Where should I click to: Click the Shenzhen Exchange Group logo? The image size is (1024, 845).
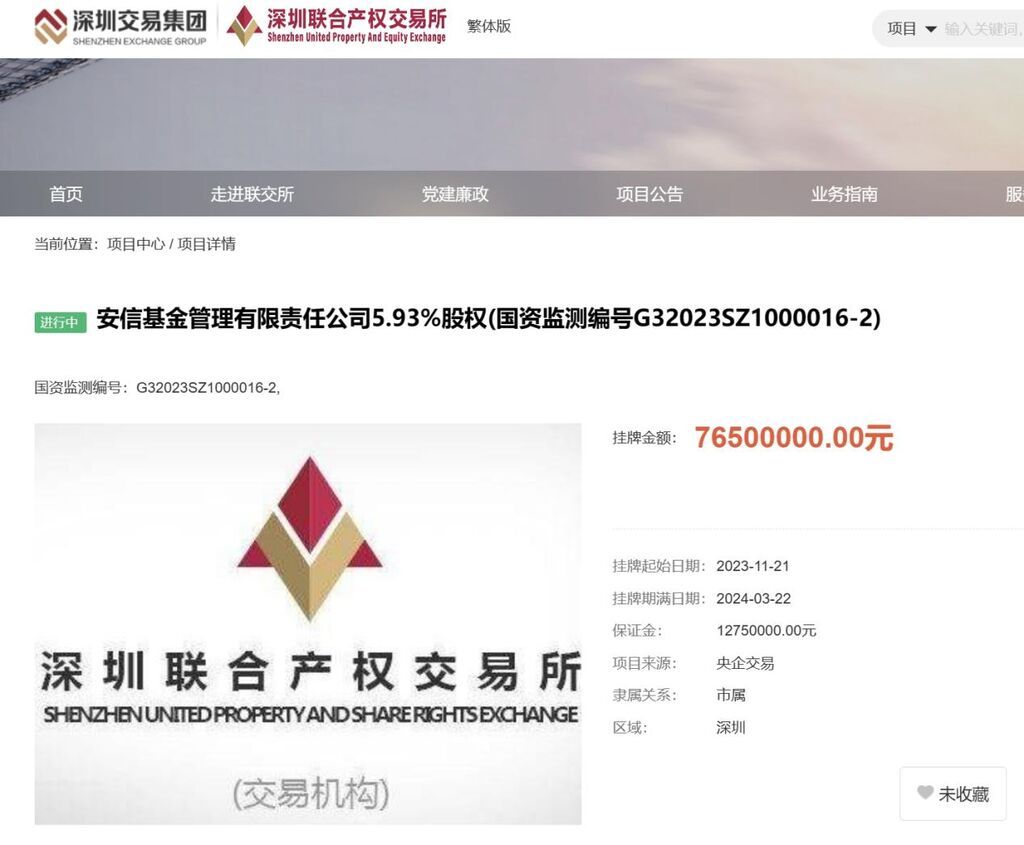pyautogui.click(x=121, y=27)
